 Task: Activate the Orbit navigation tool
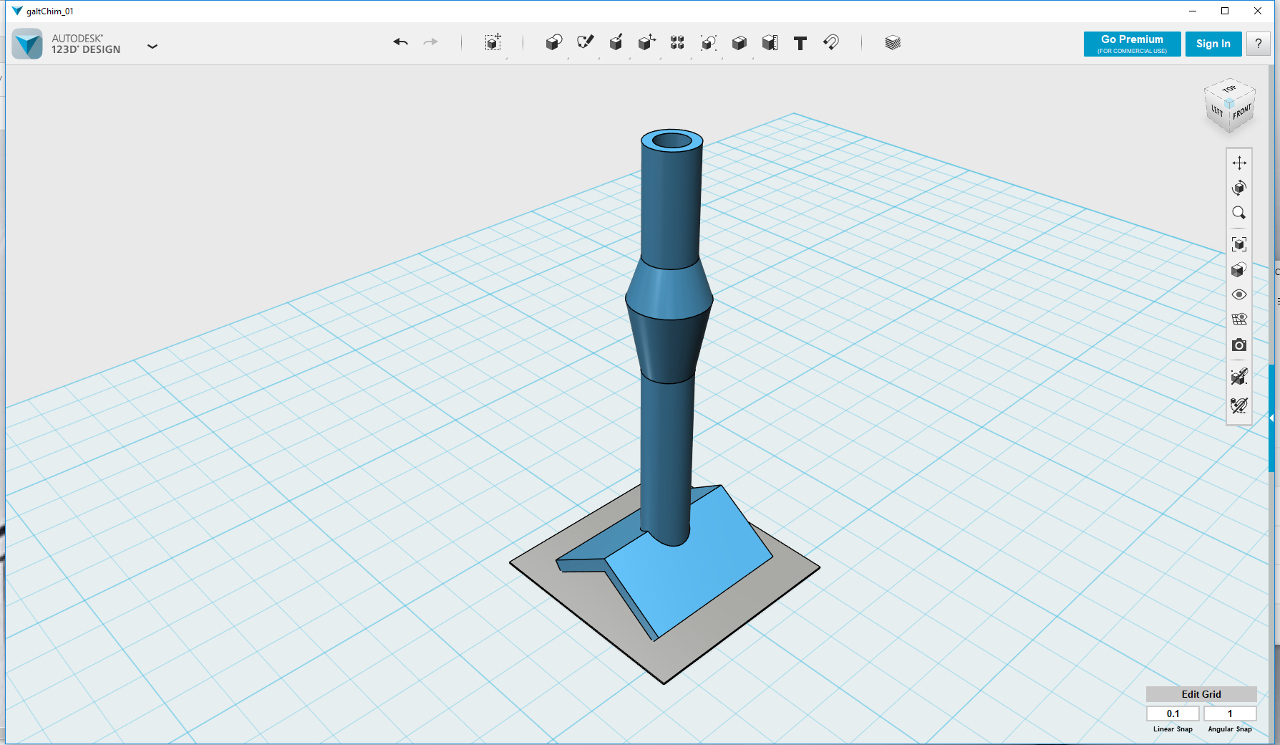pos(1239,188)
